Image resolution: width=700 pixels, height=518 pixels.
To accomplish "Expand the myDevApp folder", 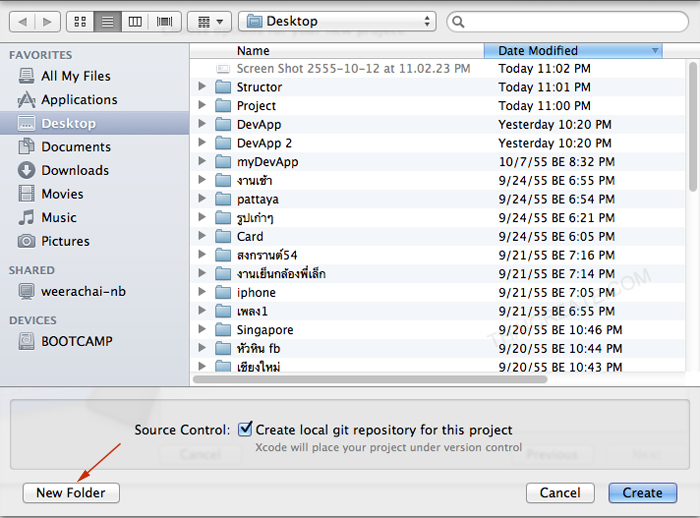I will (x=202, y=162).
